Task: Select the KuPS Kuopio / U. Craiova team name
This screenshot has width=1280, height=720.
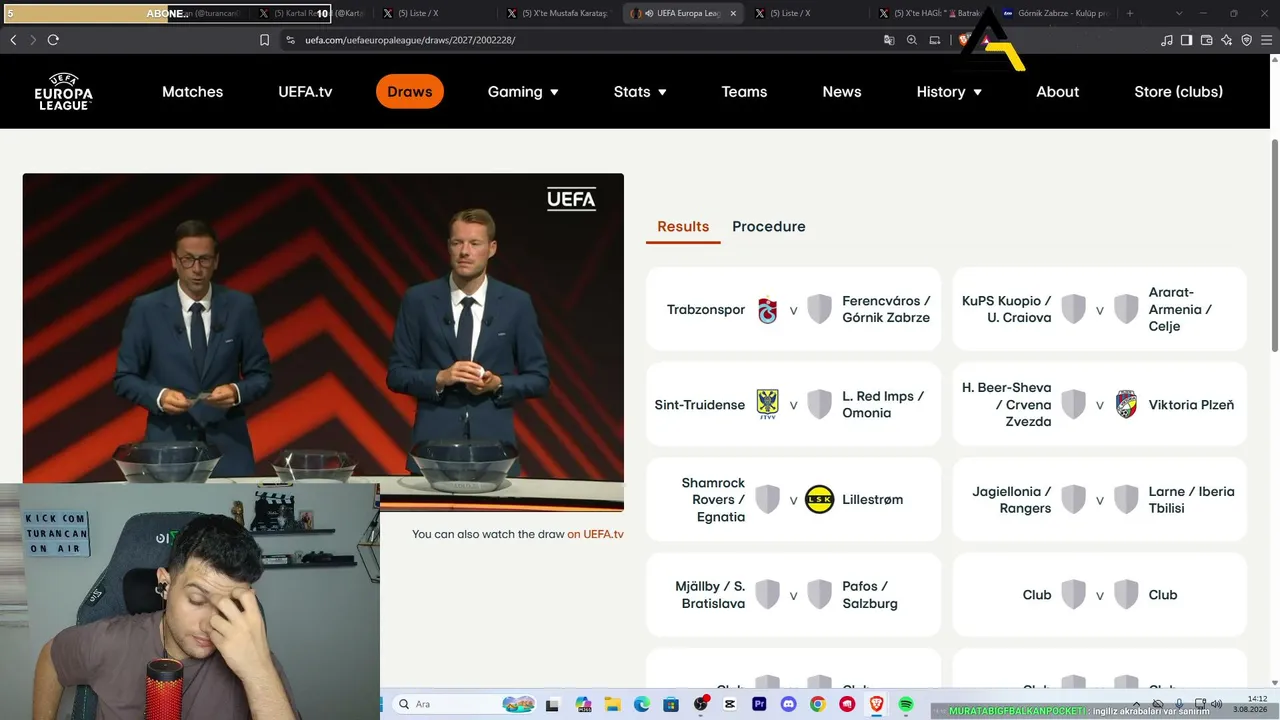Action: coord(1007,310)
